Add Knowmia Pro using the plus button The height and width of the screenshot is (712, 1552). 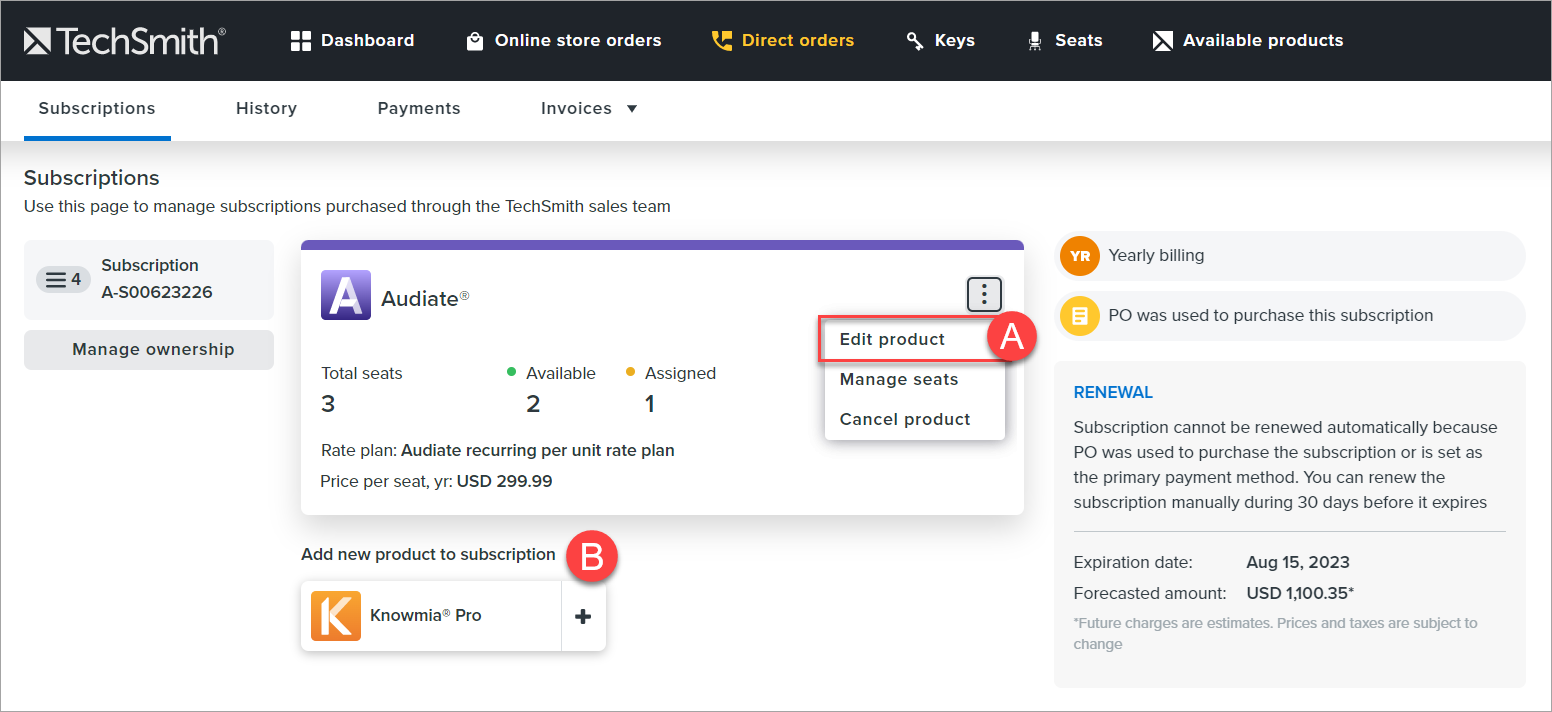(x=583, y=615)
